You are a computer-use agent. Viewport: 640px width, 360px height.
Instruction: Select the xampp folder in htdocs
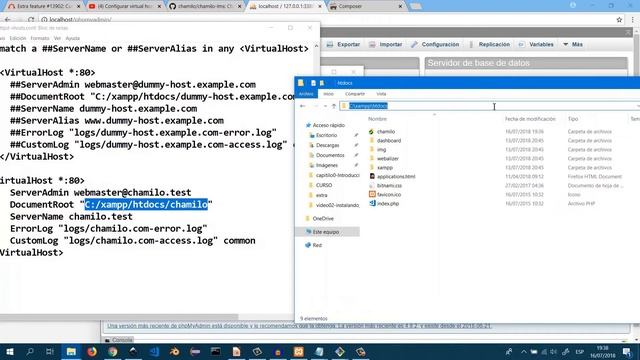tap(384, 167)
